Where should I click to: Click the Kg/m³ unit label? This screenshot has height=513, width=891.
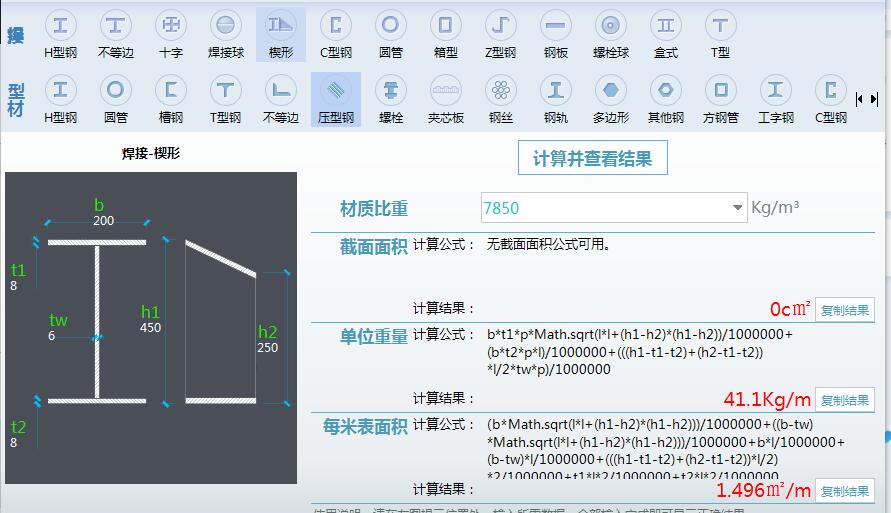pyautogui.click(x=775, y=207)
